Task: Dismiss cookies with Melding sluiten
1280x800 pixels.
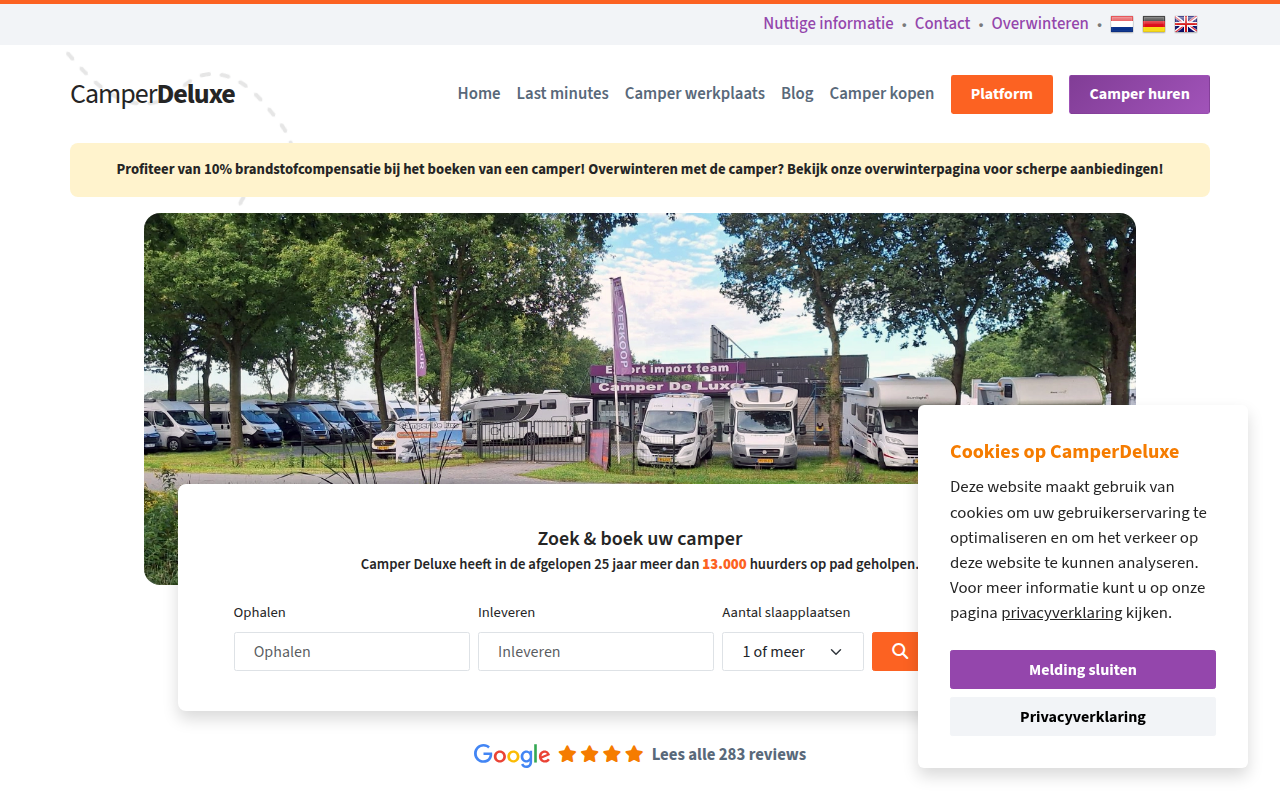Action: point(1083,669)
